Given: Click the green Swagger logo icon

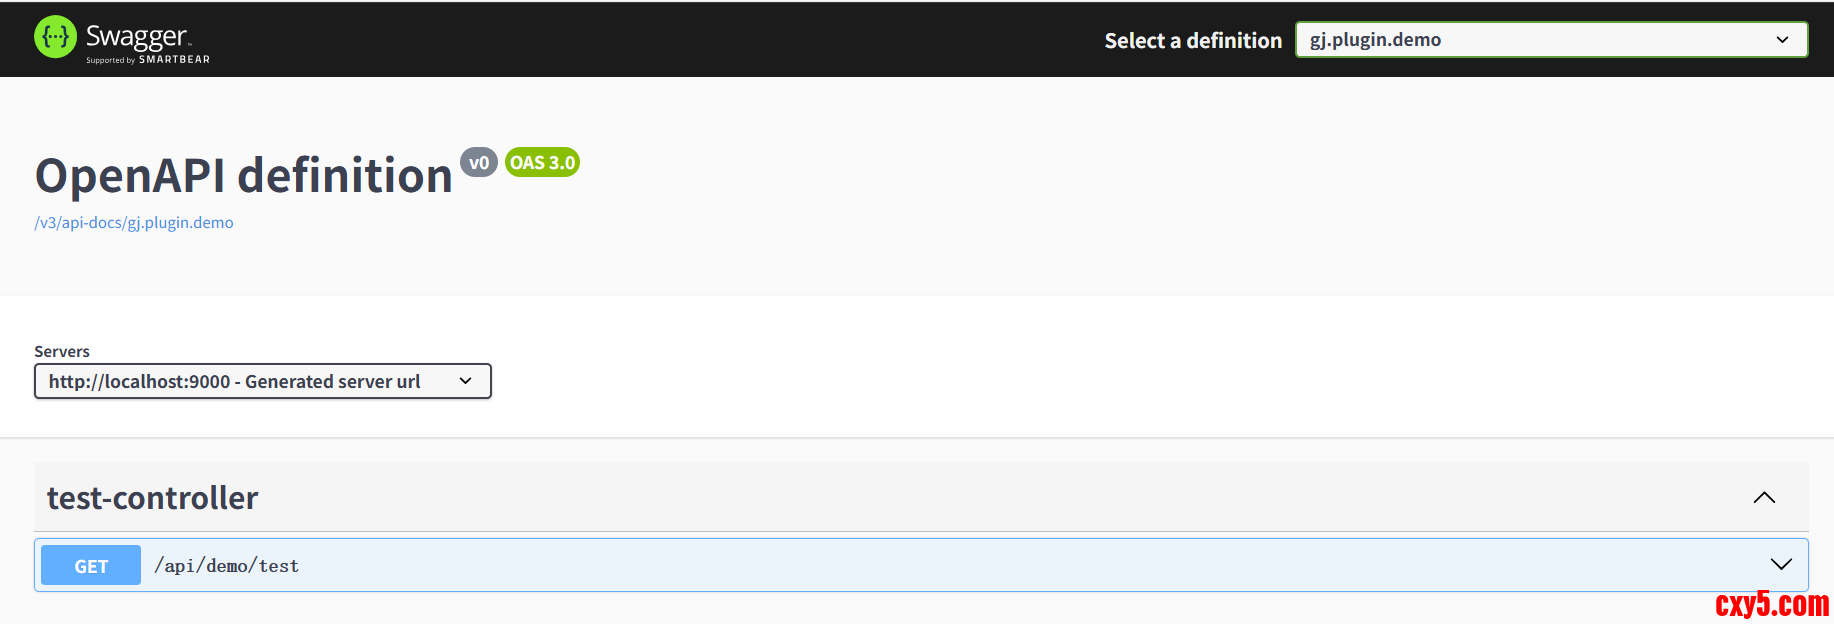Looking at the screenshot, I should tap(55, 38).
